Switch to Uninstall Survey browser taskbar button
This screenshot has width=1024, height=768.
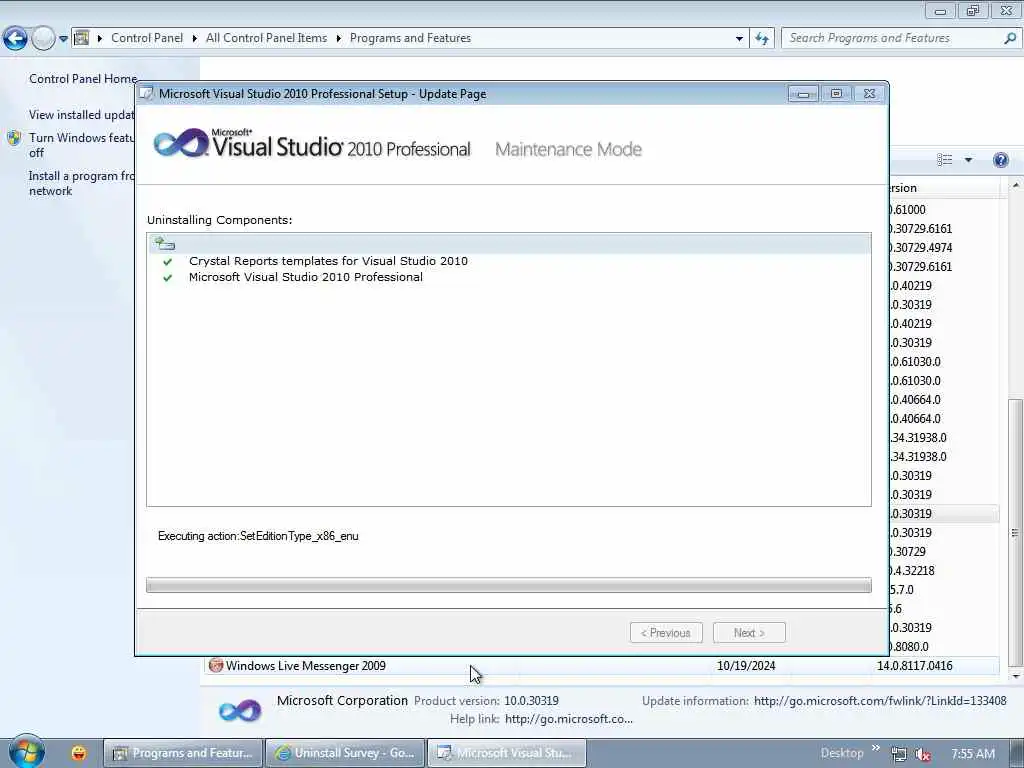point(346,753)
